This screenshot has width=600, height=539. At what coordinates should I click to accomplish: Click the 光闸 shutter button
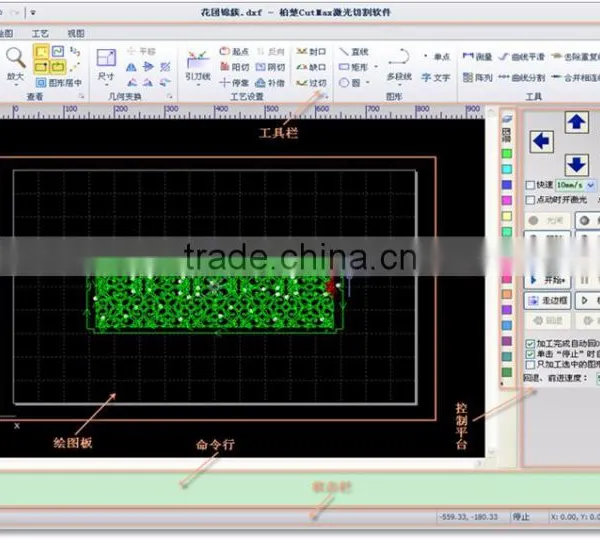click(547, 221)
